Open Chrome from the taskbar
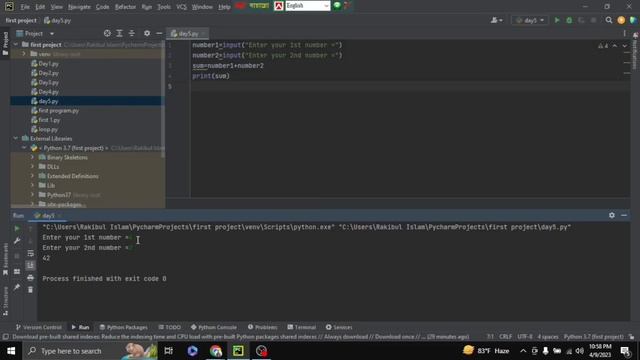The width and height of the screenshot is (640, 360). coord(216,351)
